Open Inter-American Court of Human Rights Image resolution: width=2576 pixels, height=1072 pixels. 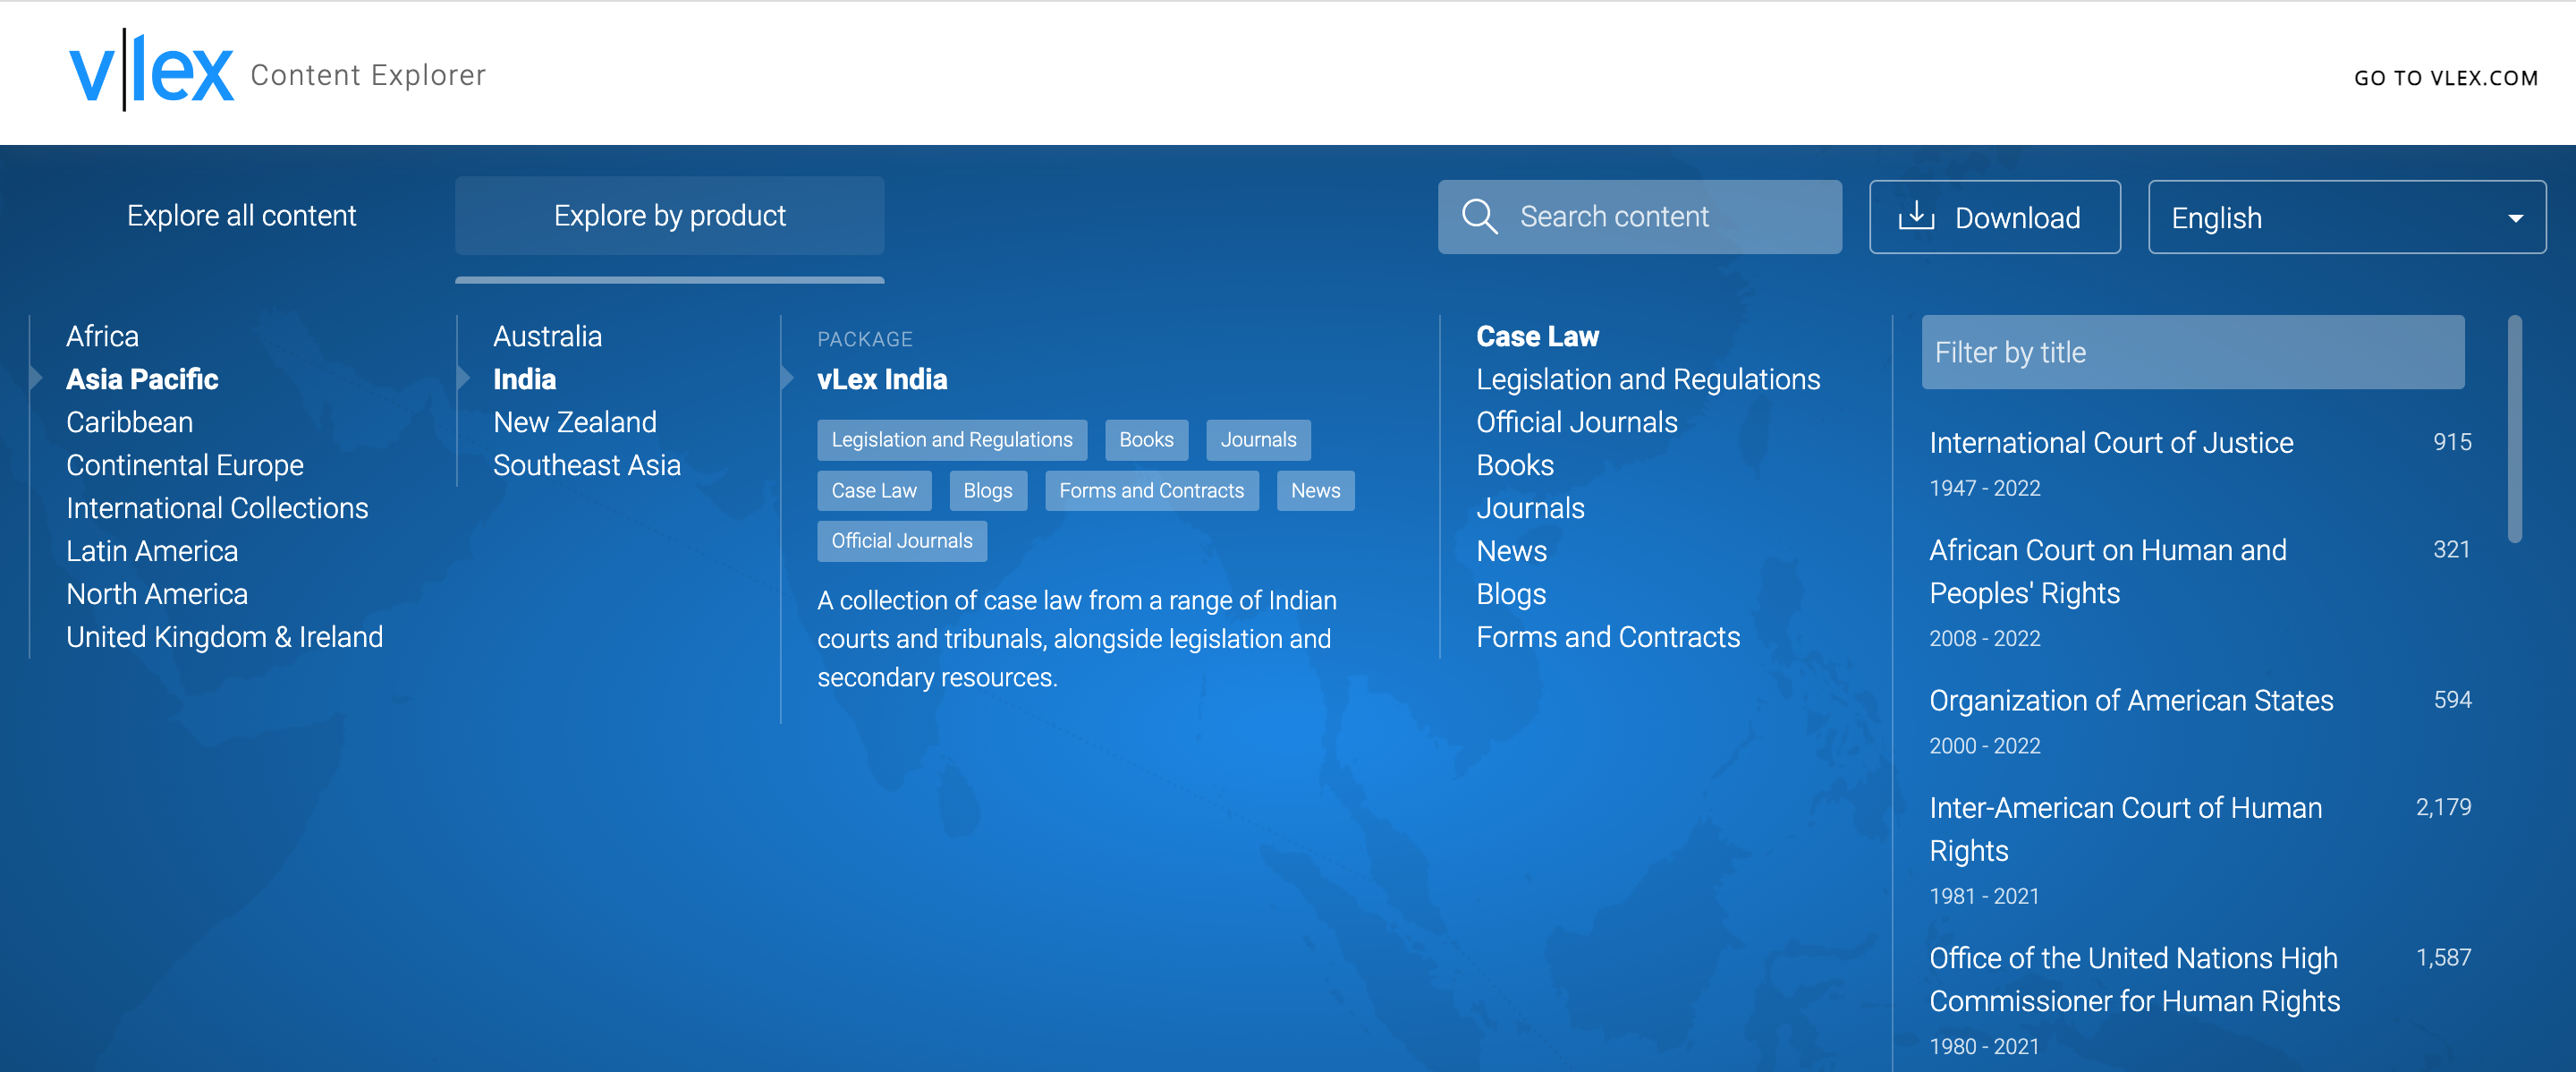(2124, 829)
